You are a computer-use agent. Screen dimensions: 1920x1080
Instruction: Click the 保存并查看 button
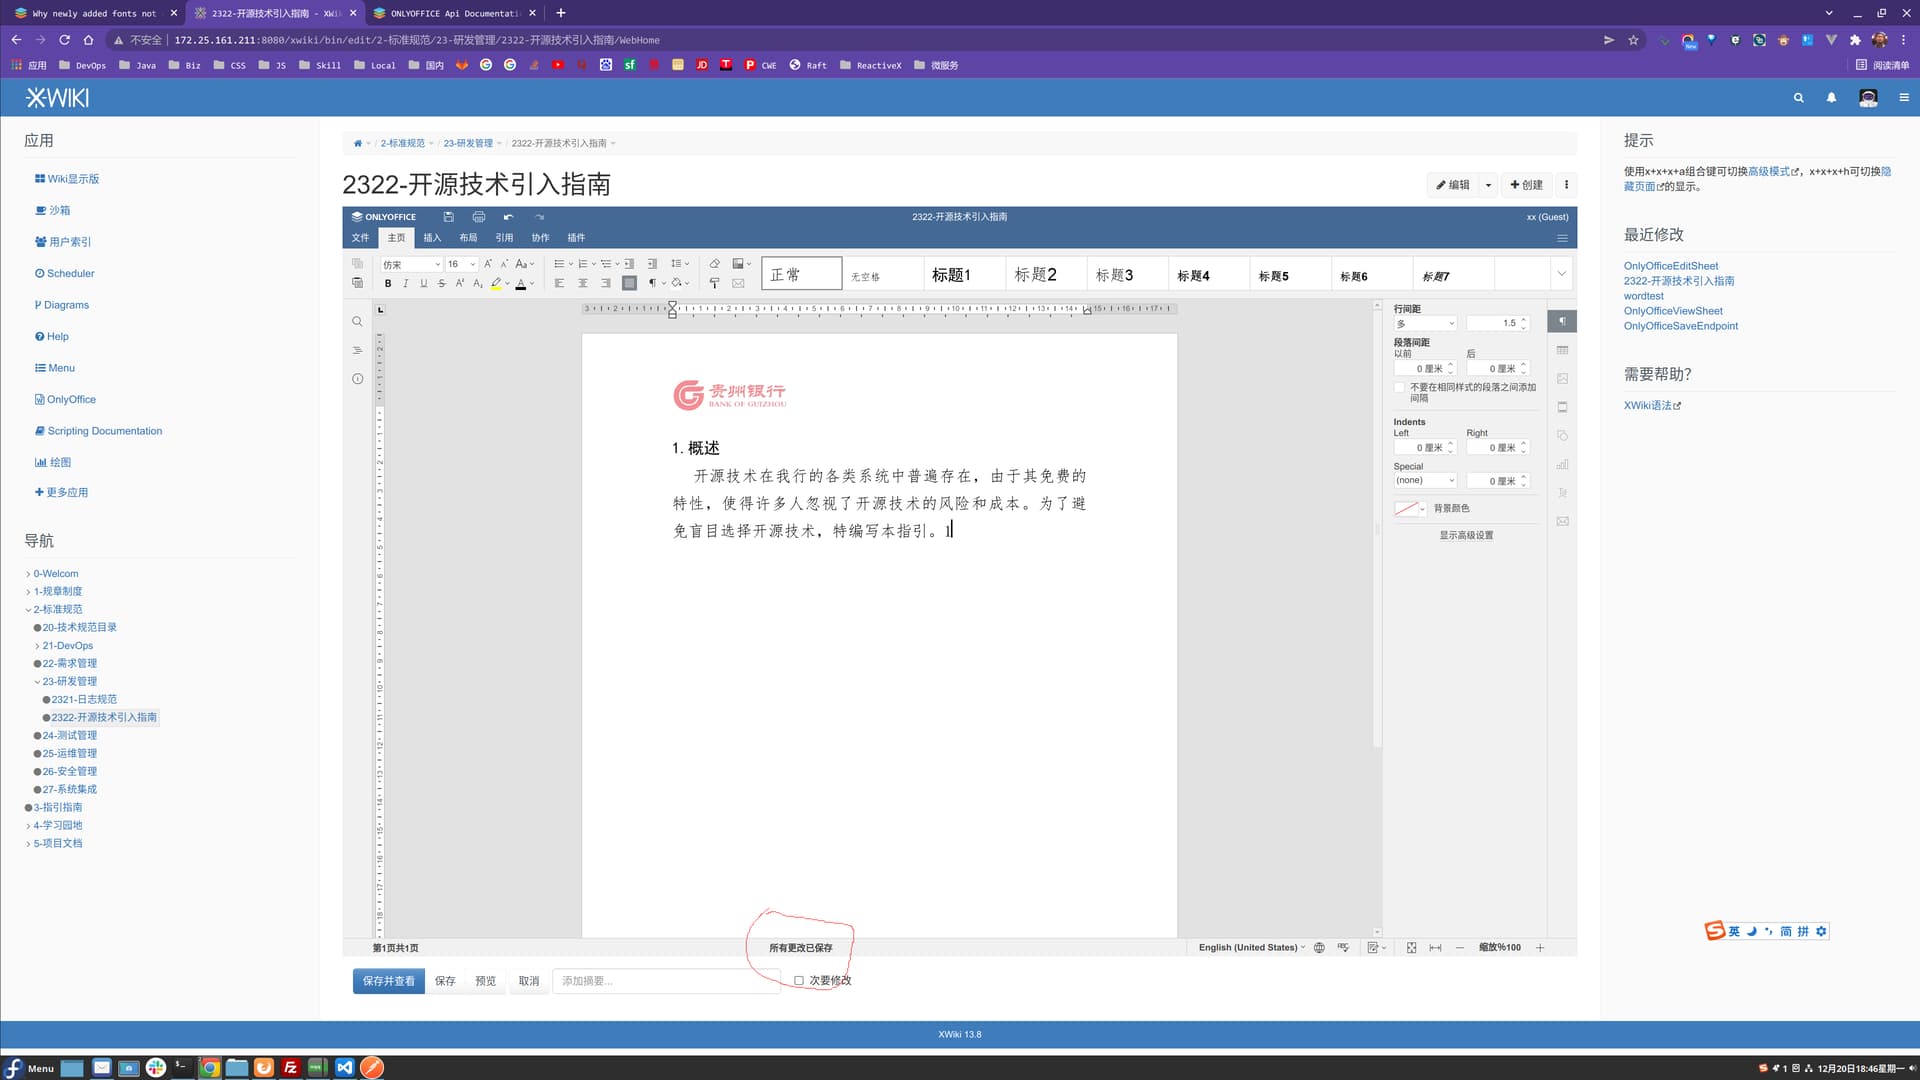coord(389,981)
